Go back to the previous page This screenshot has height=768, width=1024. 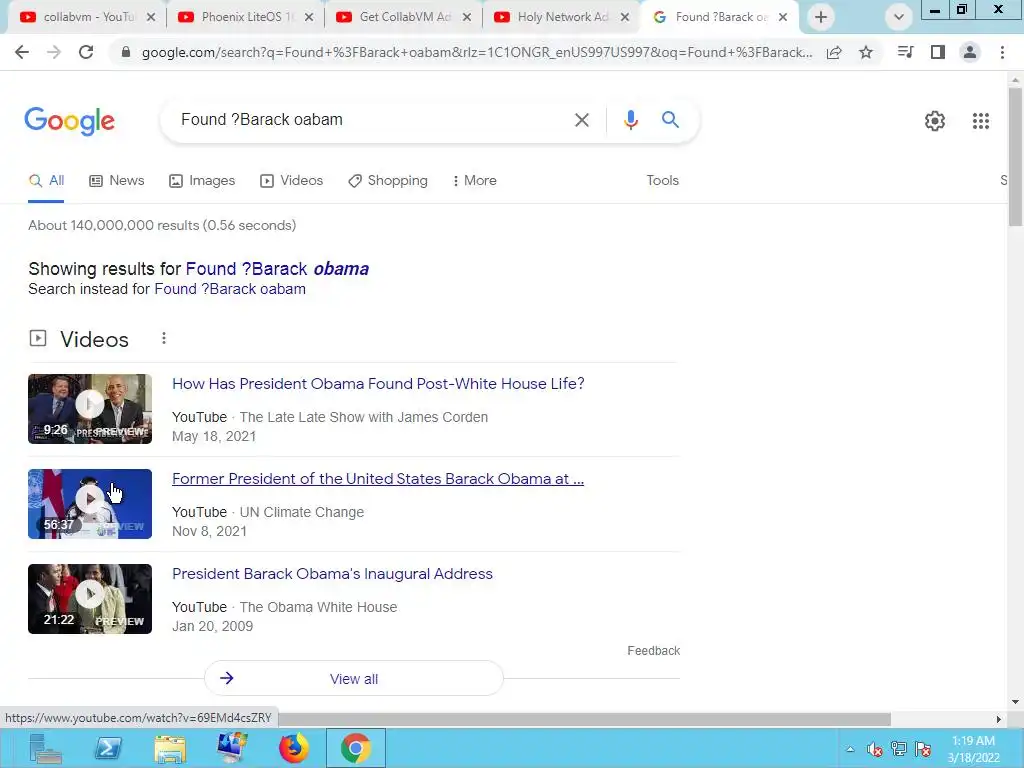tap(22, 52)
